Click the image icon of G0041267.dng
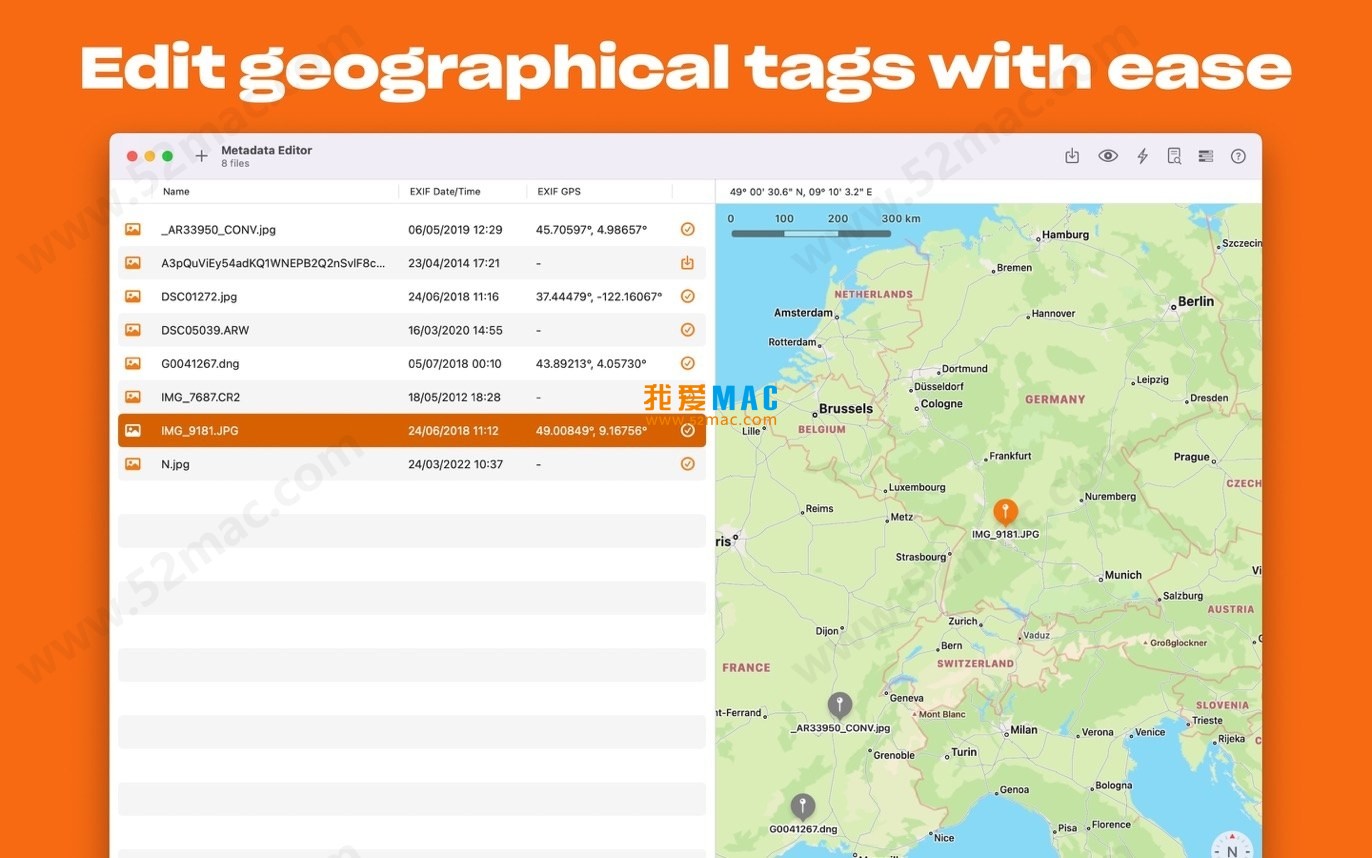1372x858 pixels. pyautogui.click(x=132, y=363)
